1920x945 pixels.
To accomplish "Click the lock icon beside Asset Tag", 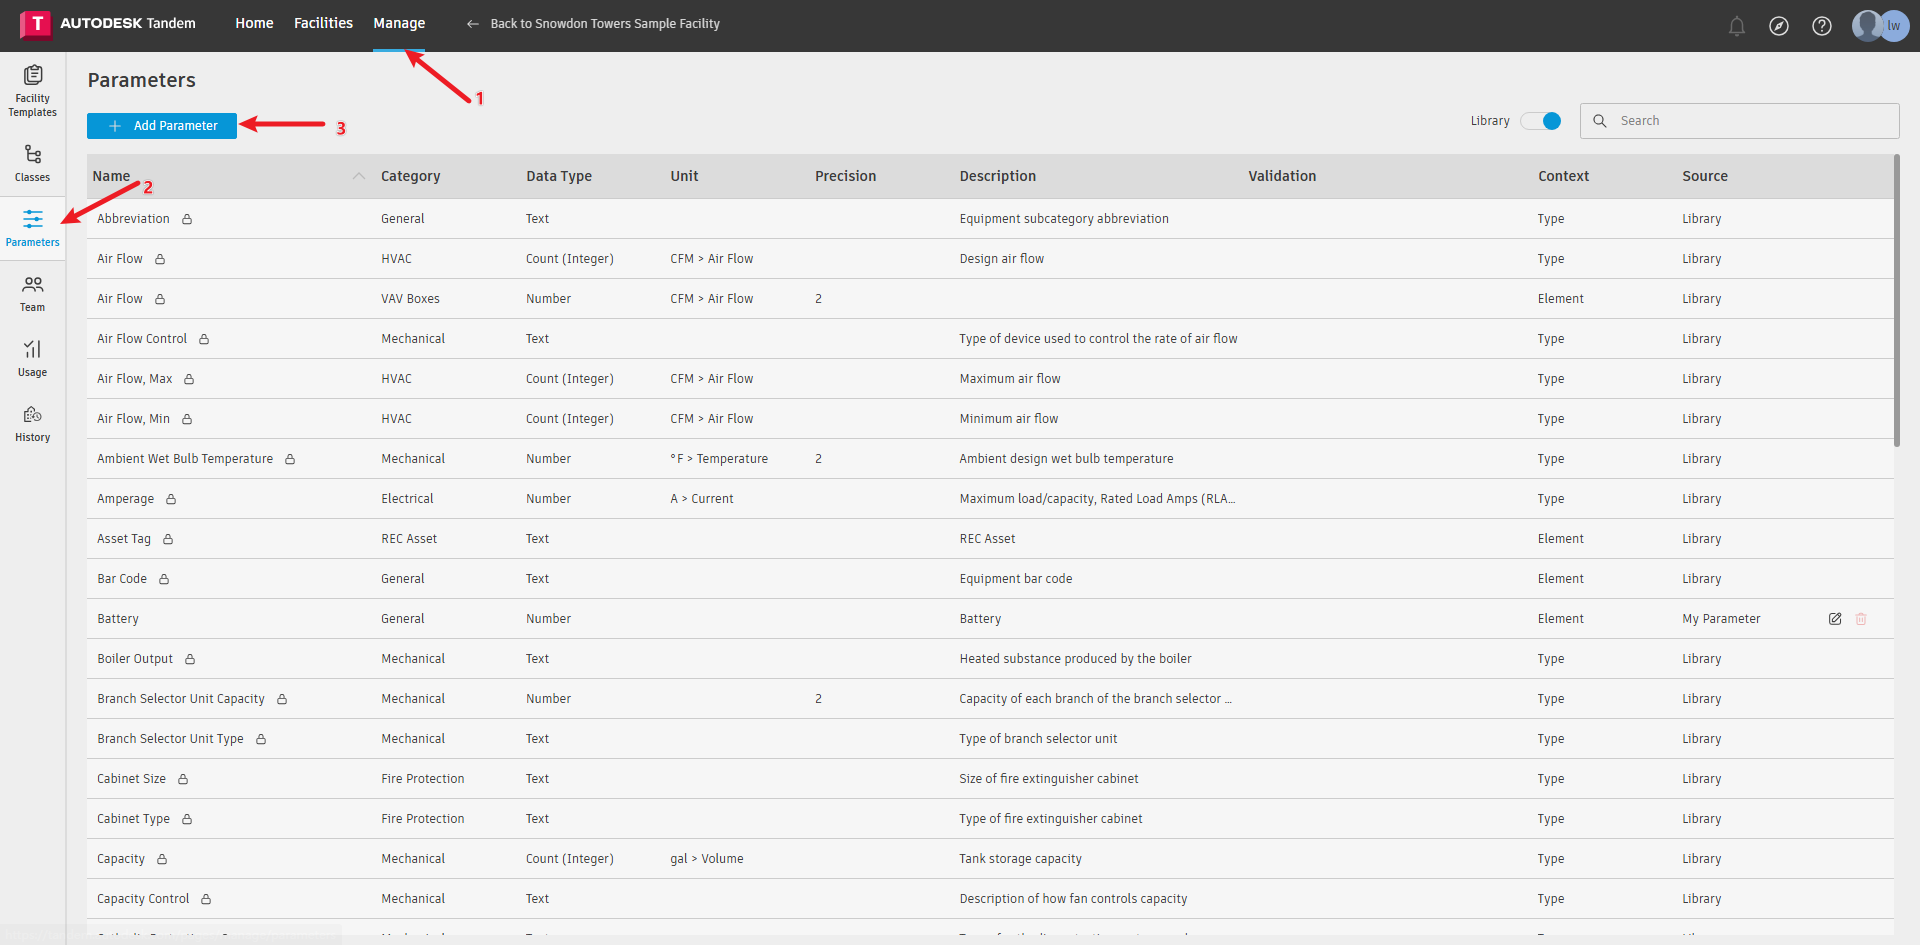I will pyautogui.click(x=168, y=539).
